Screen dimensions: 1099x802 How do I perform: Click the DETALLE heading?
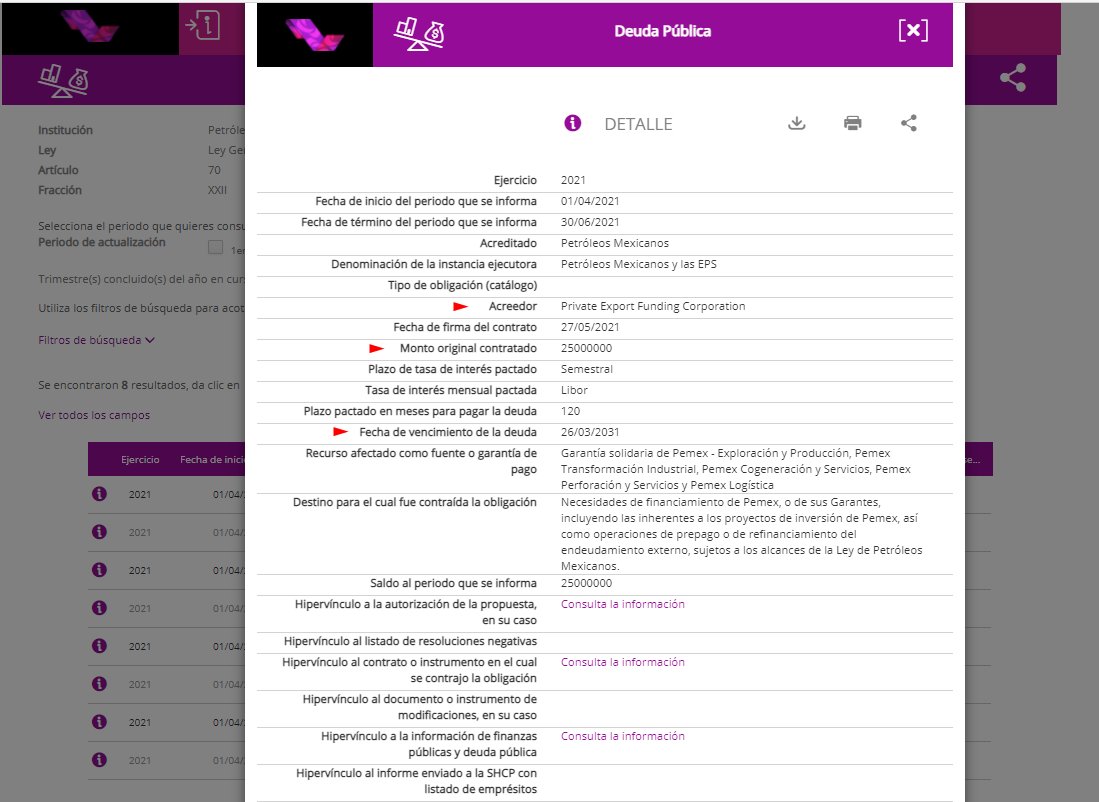638,124
